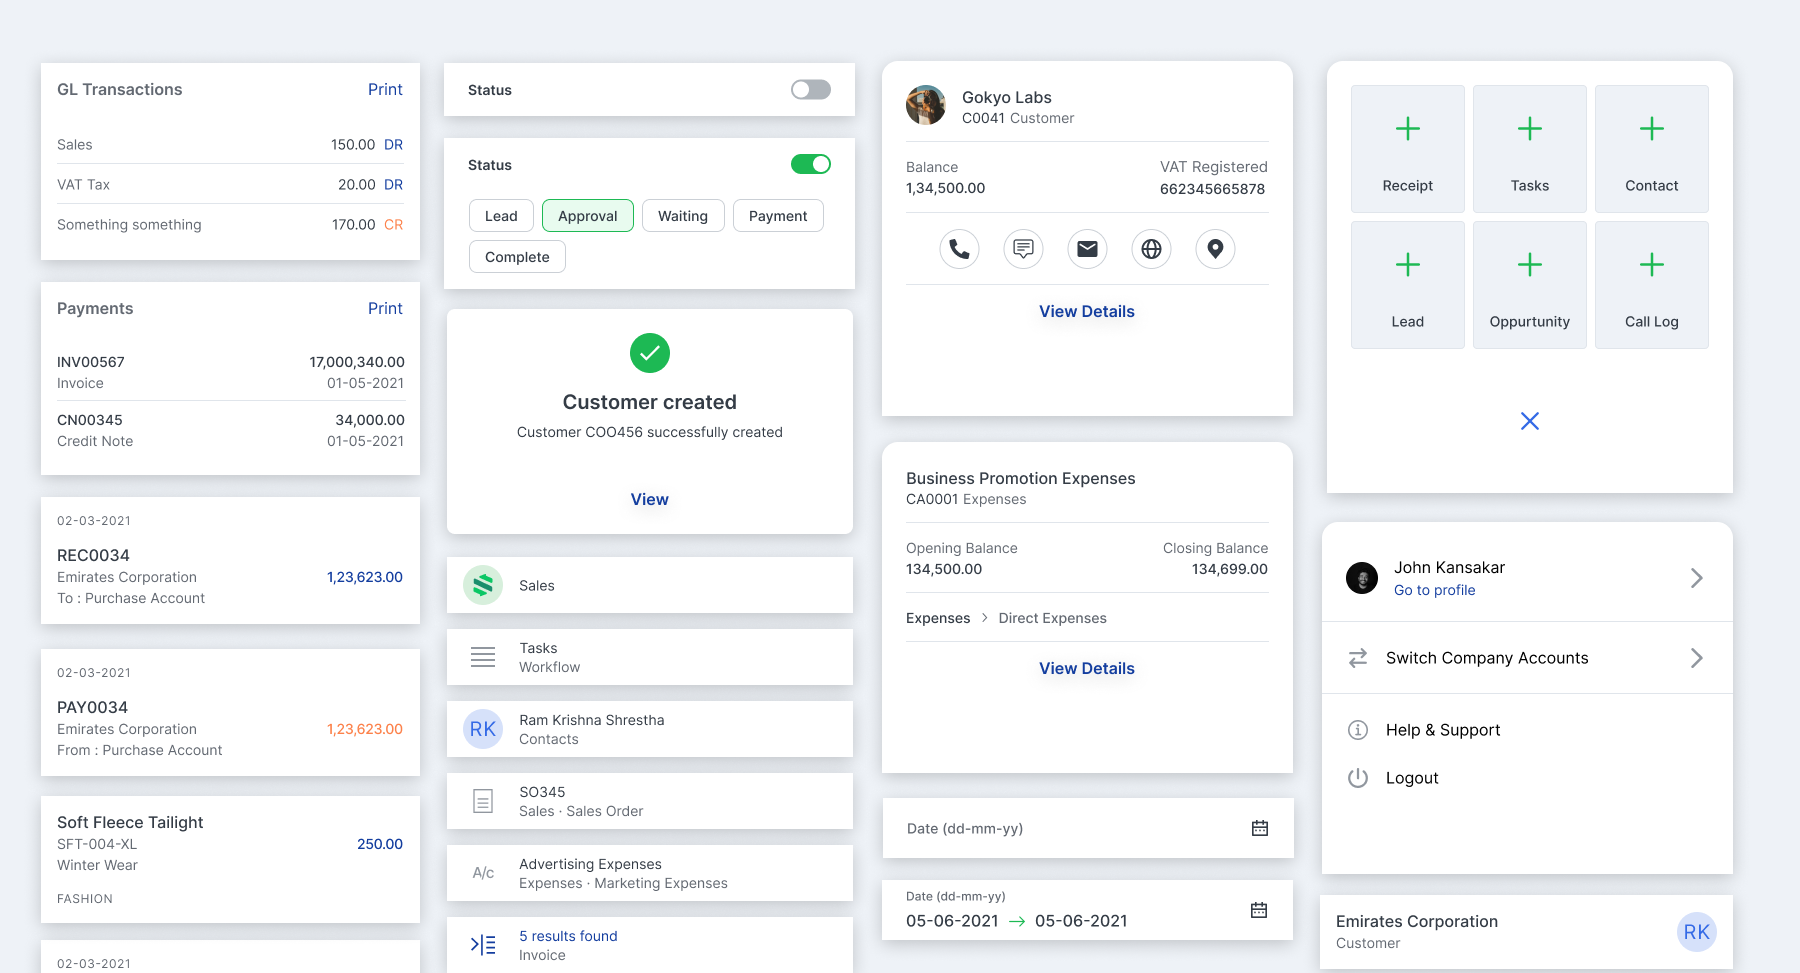Image resolution: width=1800 pixels, height=973 pixels.
Task: Click the phone call icon for Gokyo Labs
Action: (959, 249)
